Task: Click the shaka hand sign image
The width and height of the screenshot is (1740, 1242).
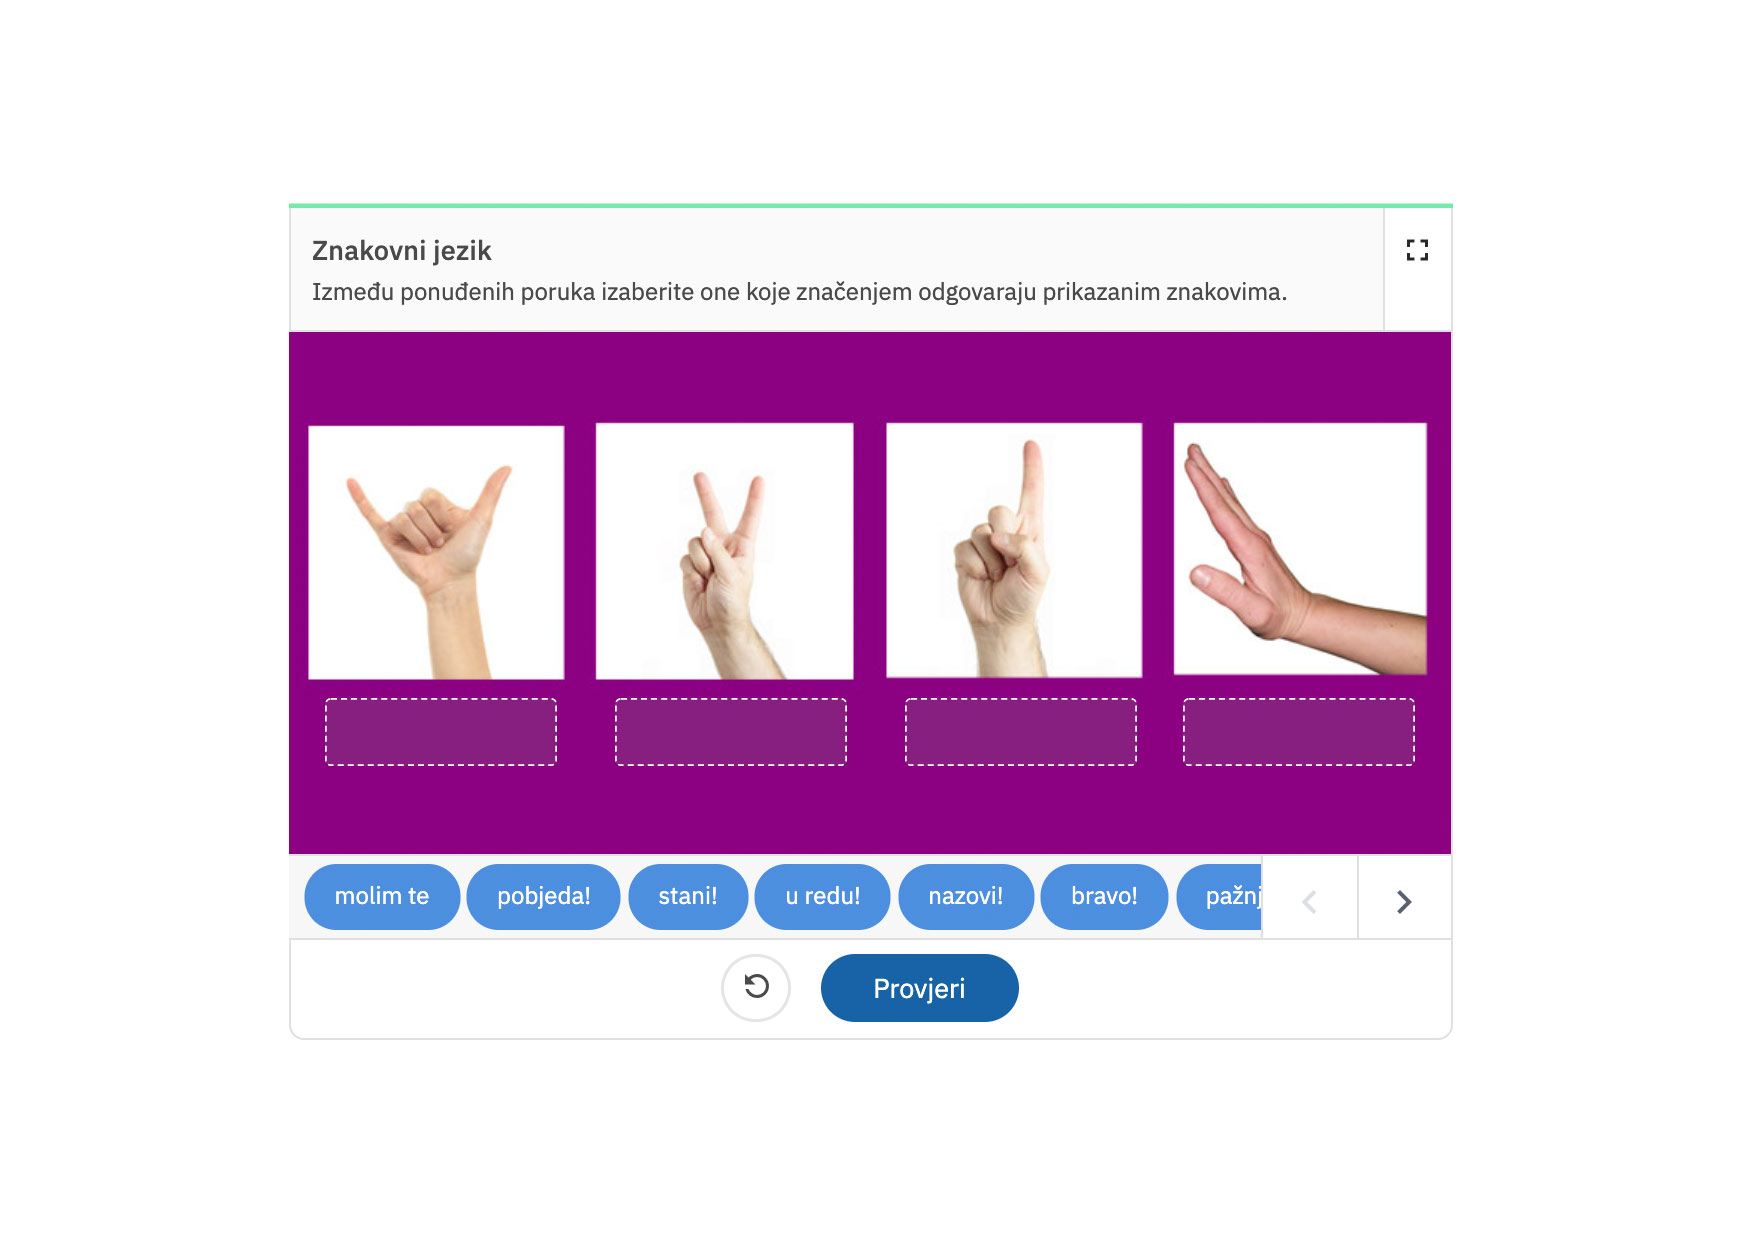Action: [436, 553]
